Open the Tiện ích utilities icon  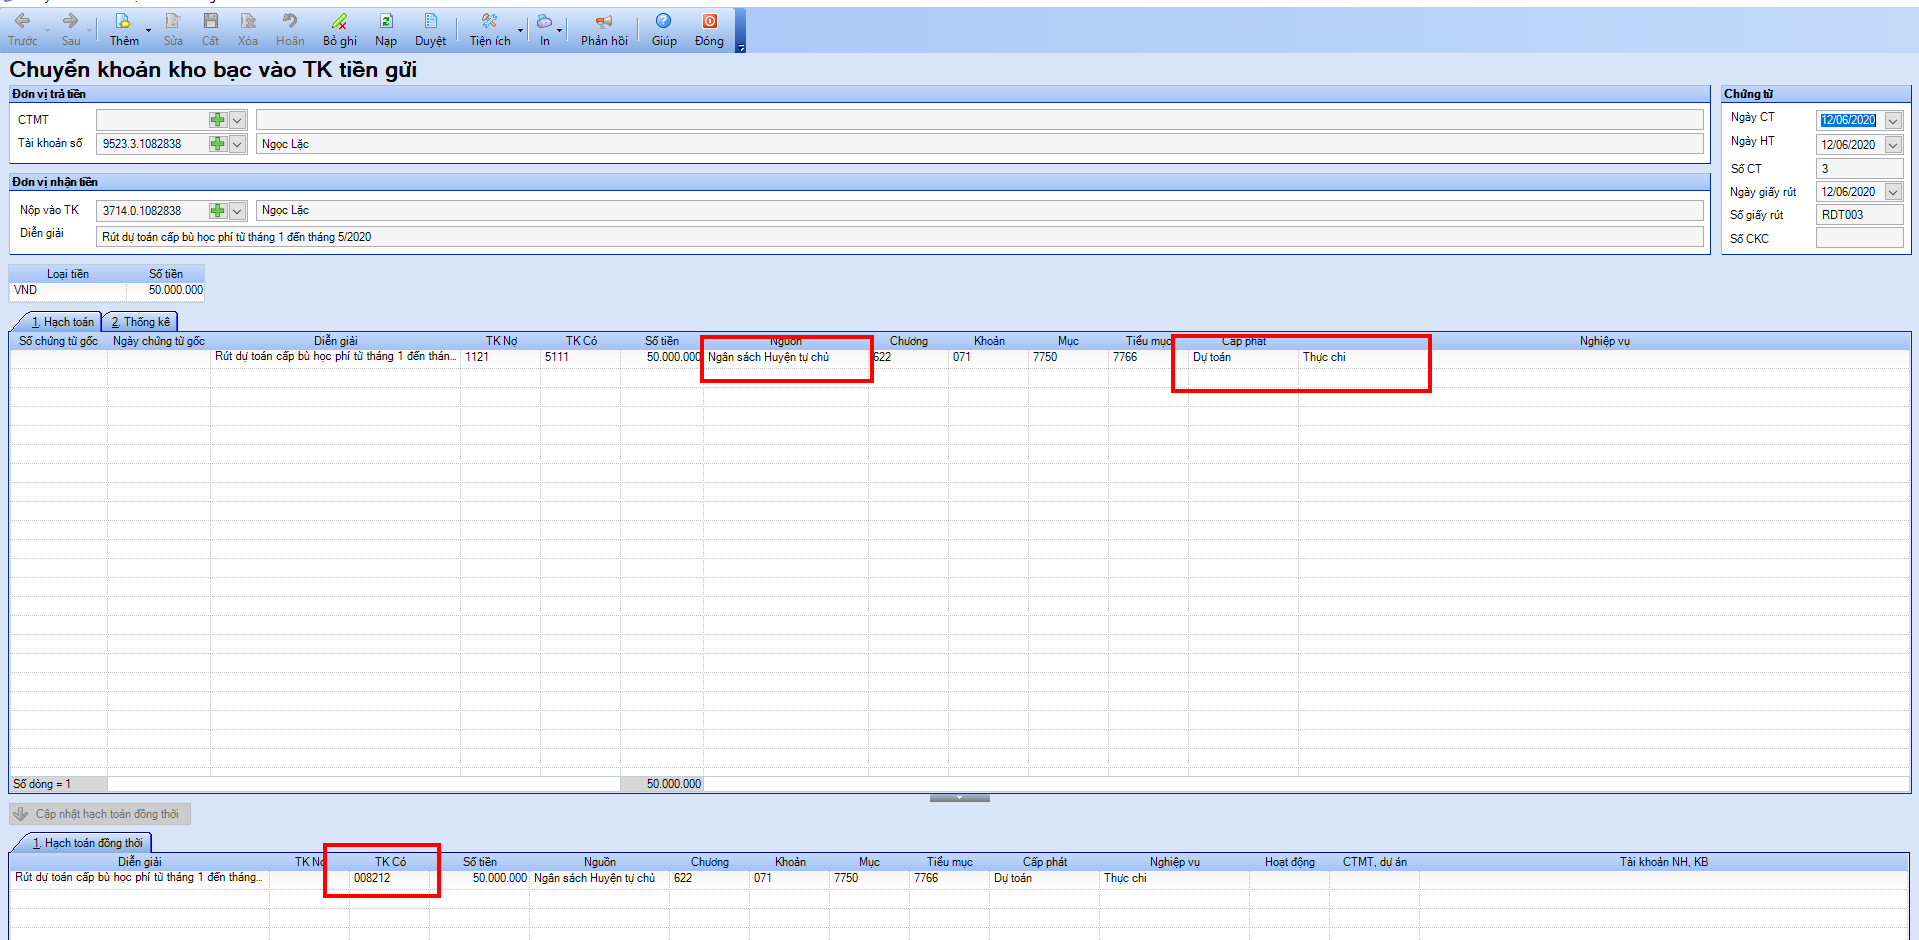pos(489,22)
